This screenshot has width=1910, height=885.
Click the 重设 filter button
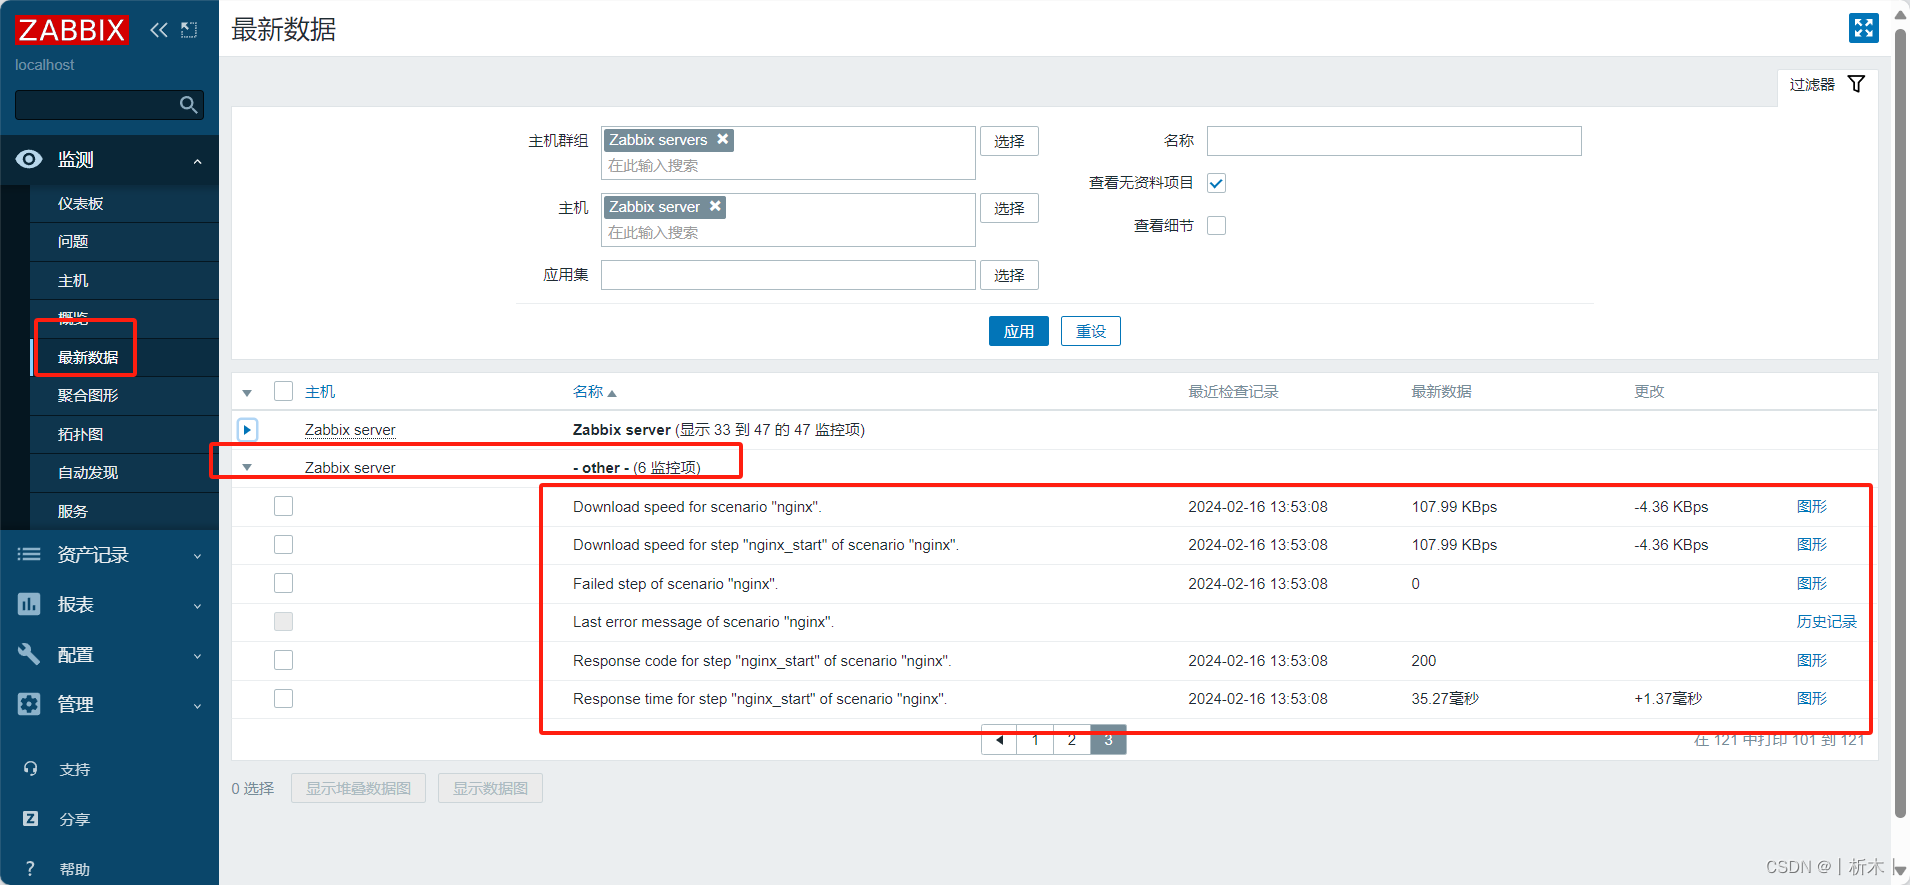pos(1091,331)
